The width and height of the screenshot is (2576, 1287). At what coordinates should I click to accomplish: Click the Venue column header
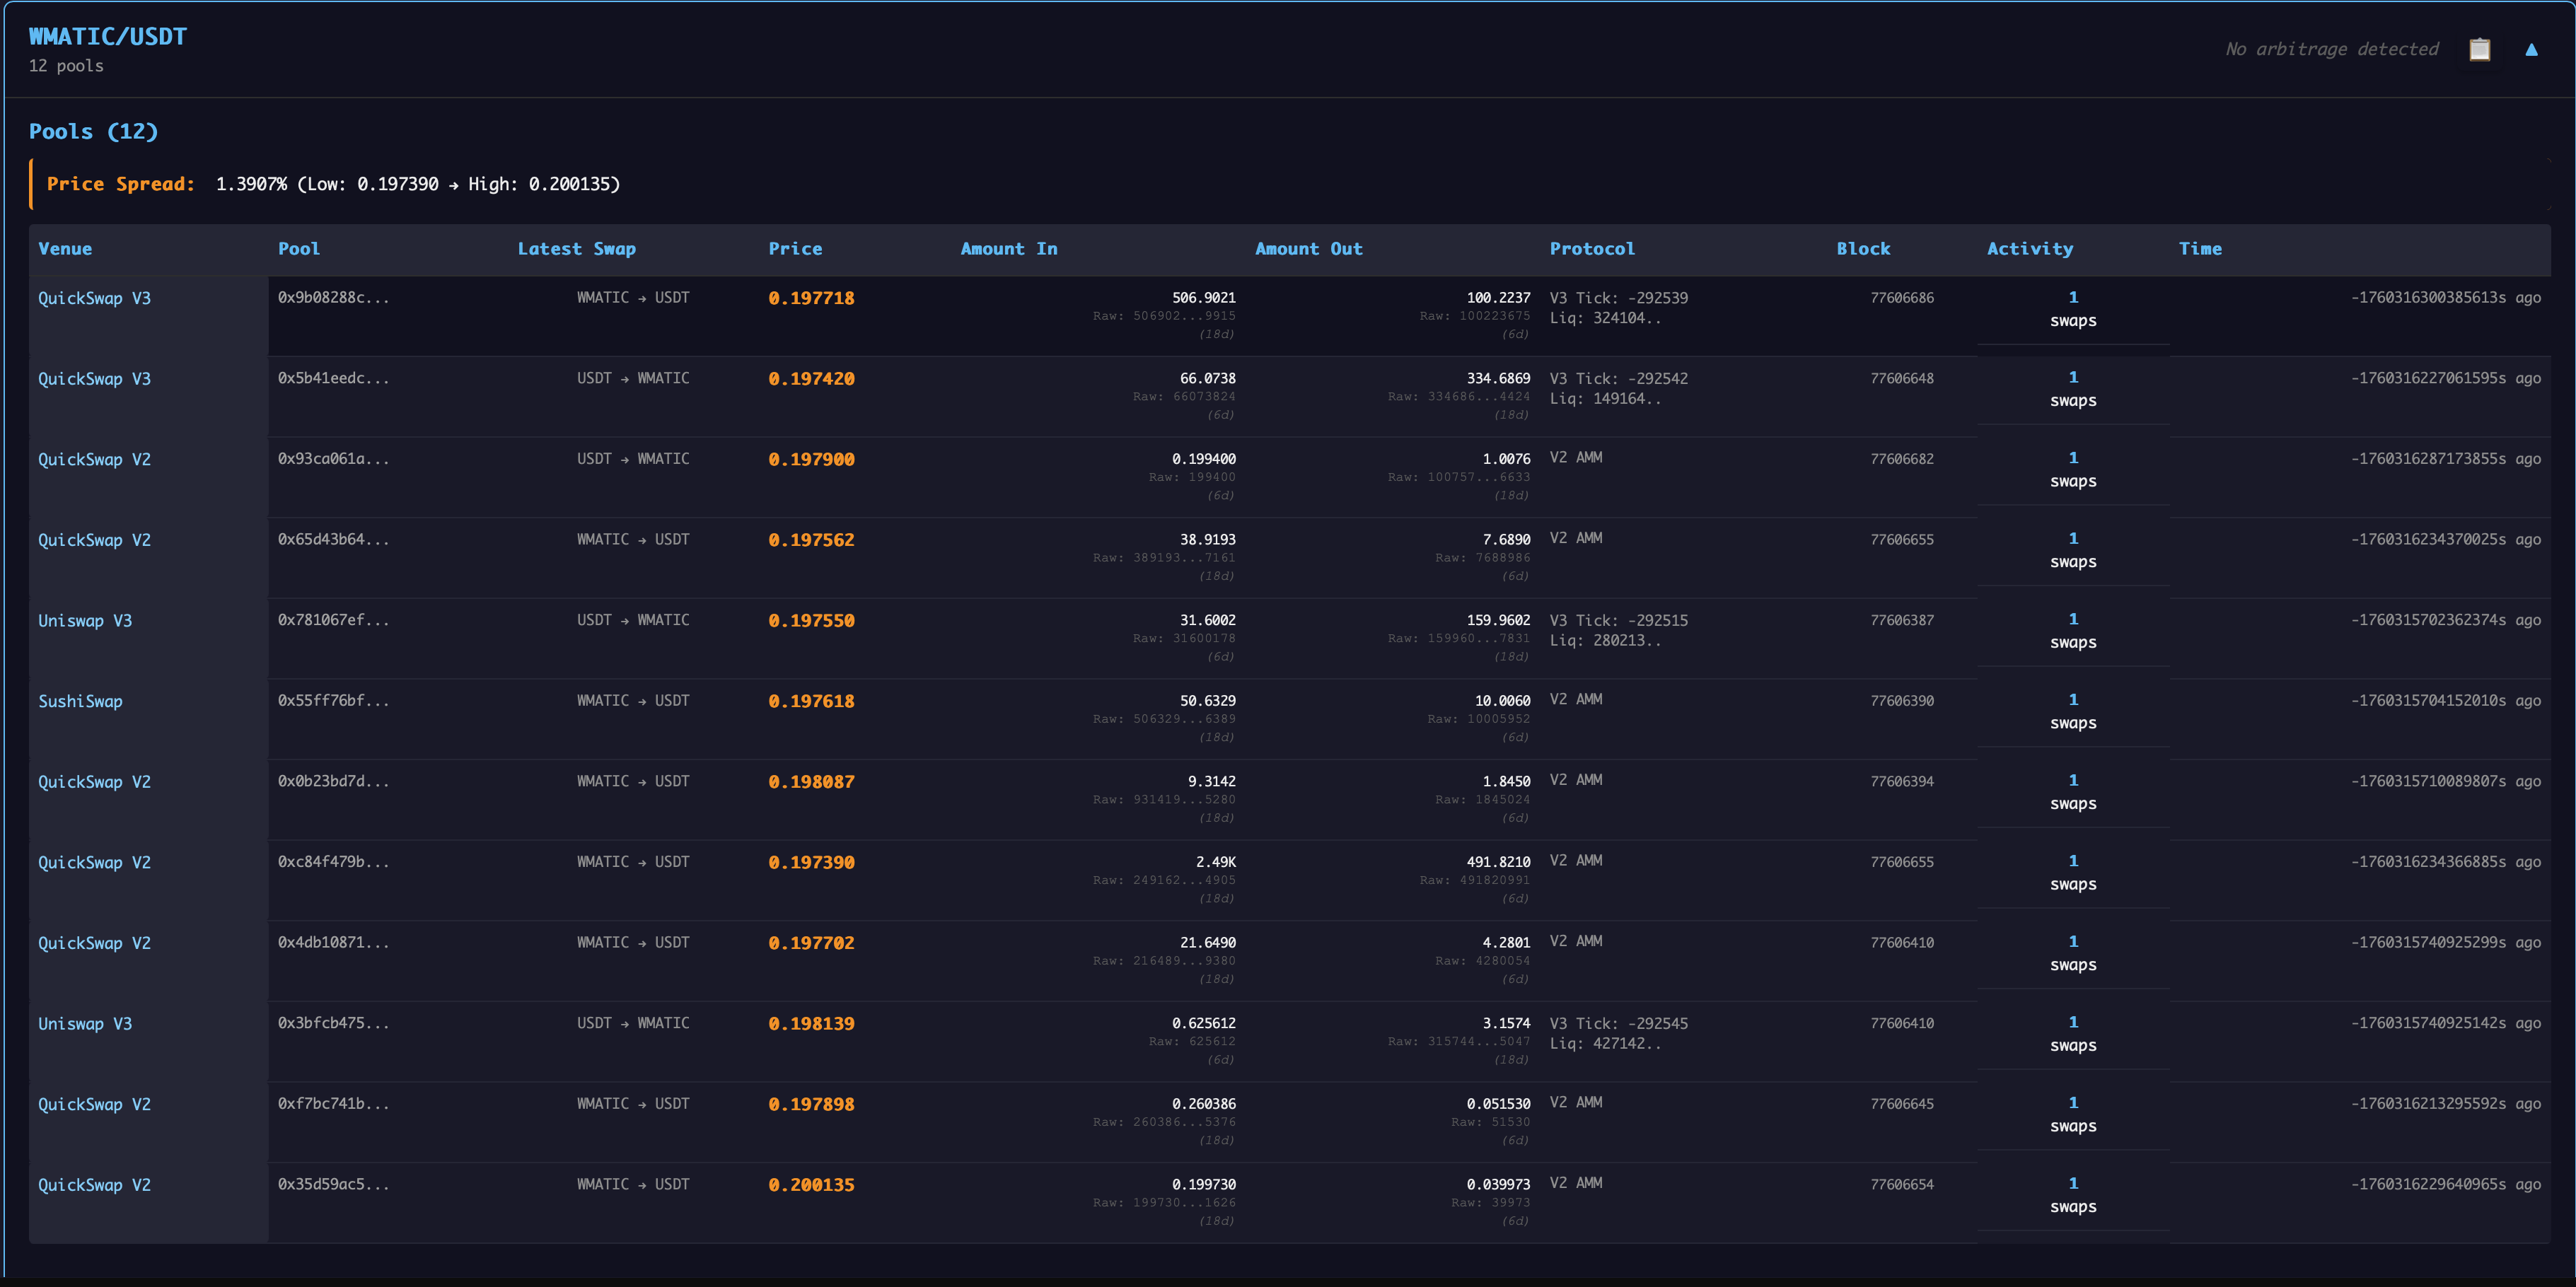(x=65, y=249)
